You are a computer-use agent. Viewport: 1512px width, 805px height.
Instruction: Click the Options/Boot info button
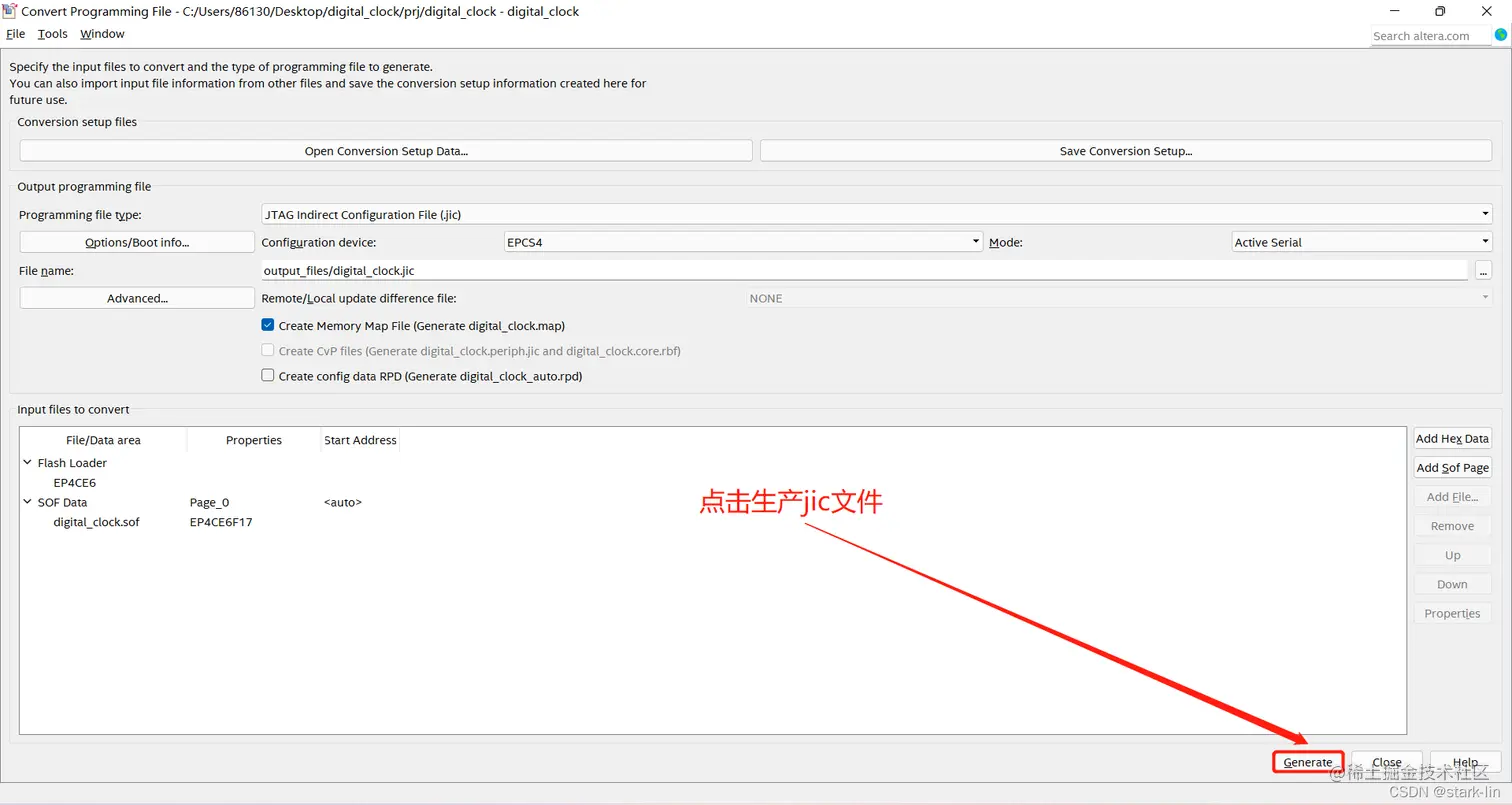(137, 242)
